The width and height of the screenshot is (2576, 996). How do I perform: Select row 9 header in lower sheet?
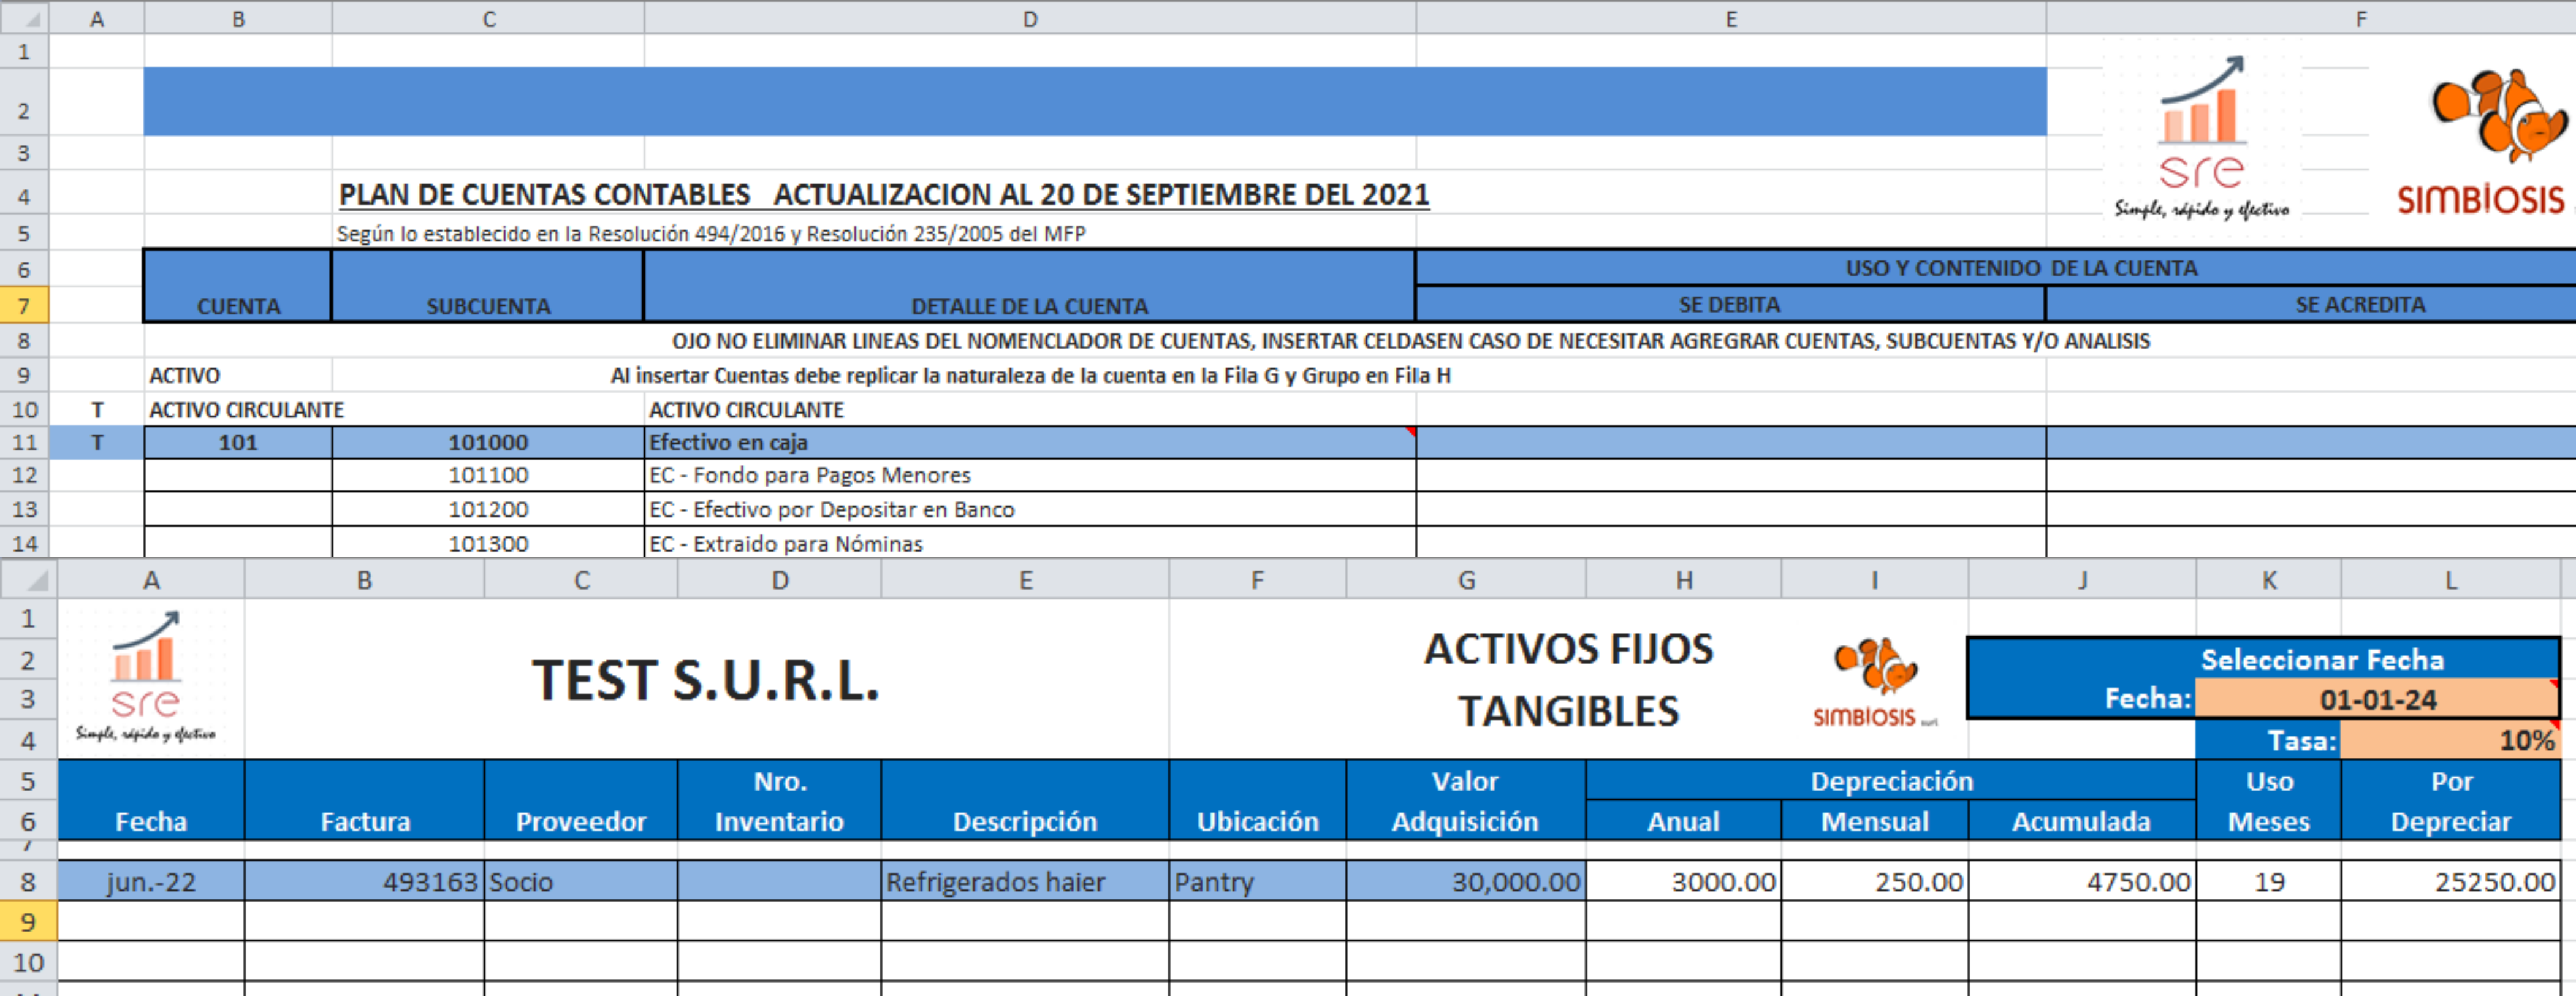[28, 921]
